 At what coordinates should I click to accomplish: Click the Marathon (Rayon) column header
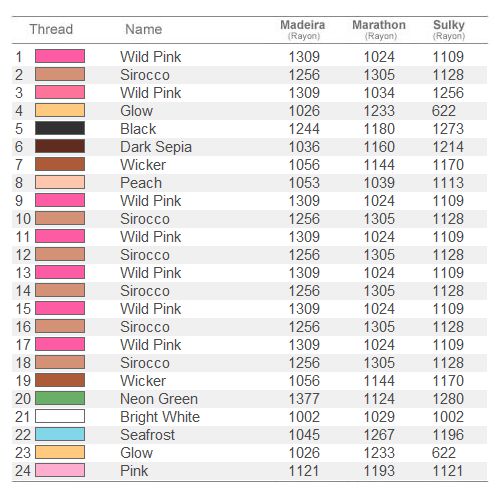[x=379, y=30]
